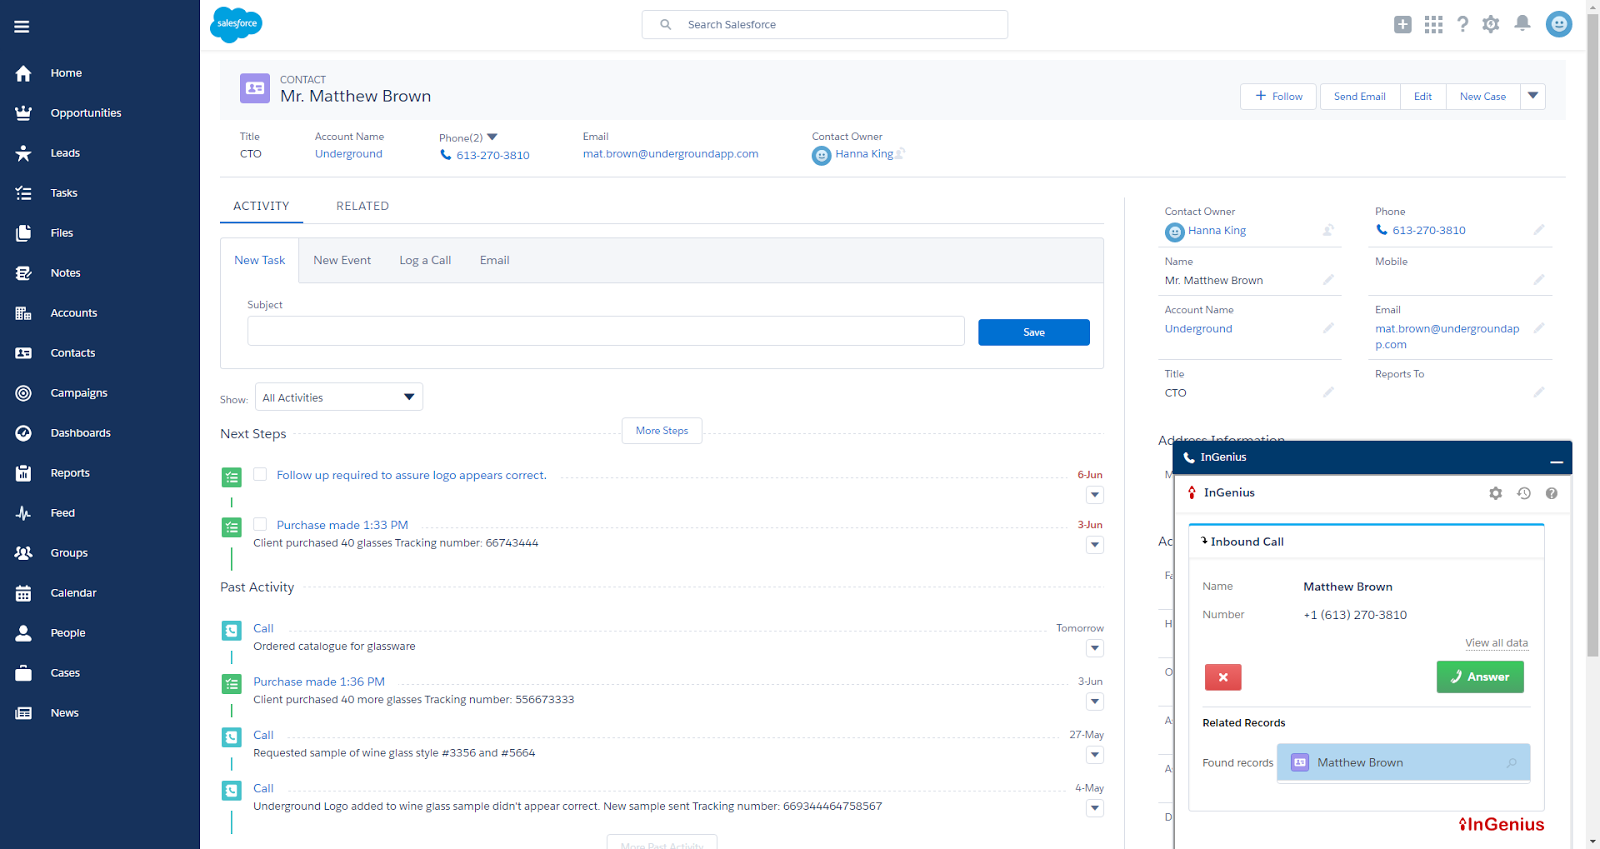Viewport: 1600px width, 849px height.
Task: Select the Email composer tab
Action: pos(494,260)
